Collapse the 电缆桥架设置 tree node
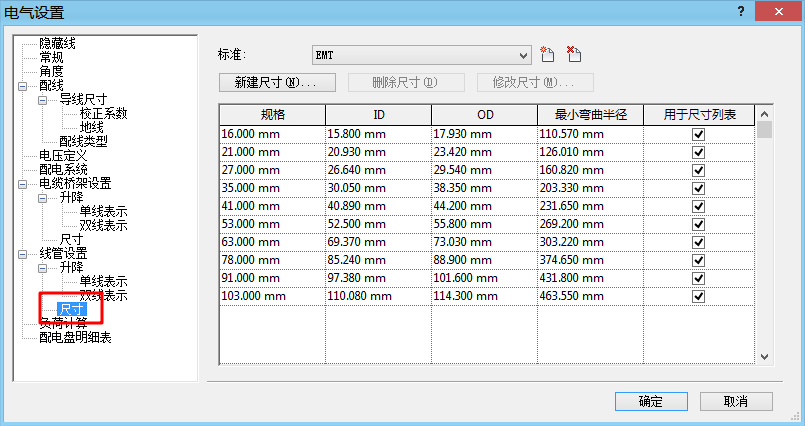The width and height of the screenshot is (805, 426). tap(23, 184)
